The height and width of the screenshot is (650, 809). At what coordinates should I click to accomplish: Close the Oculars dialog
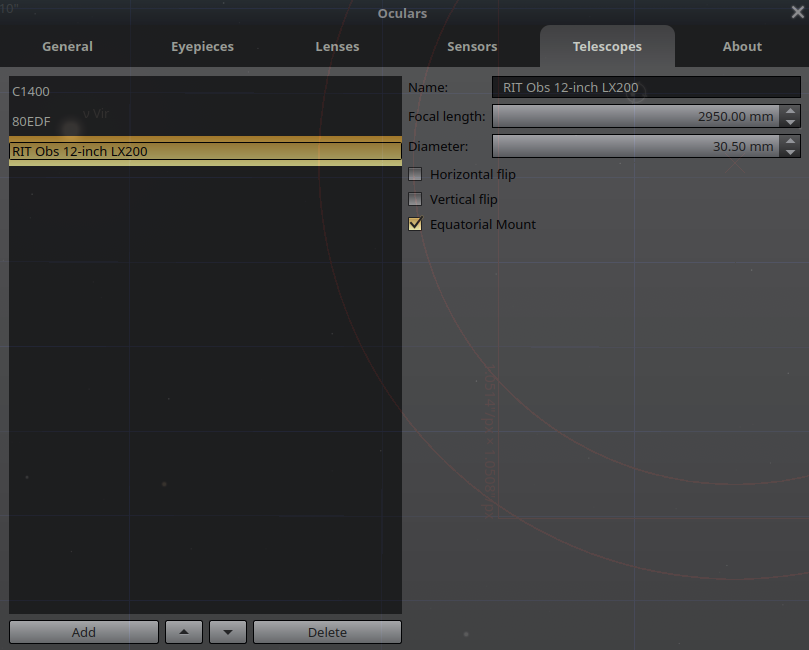(x=798, y=12)
